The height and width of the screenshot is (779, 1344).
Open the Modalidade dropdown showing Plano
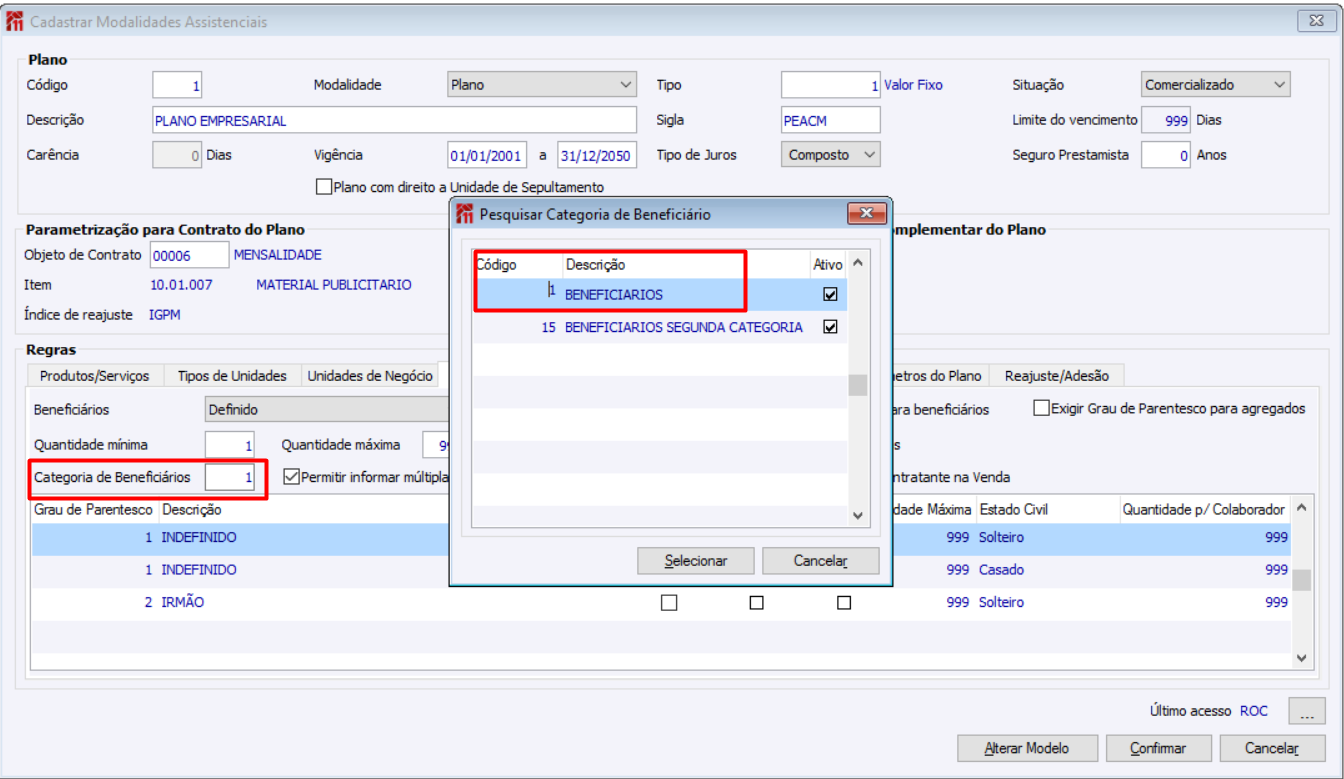coord(541,85)
